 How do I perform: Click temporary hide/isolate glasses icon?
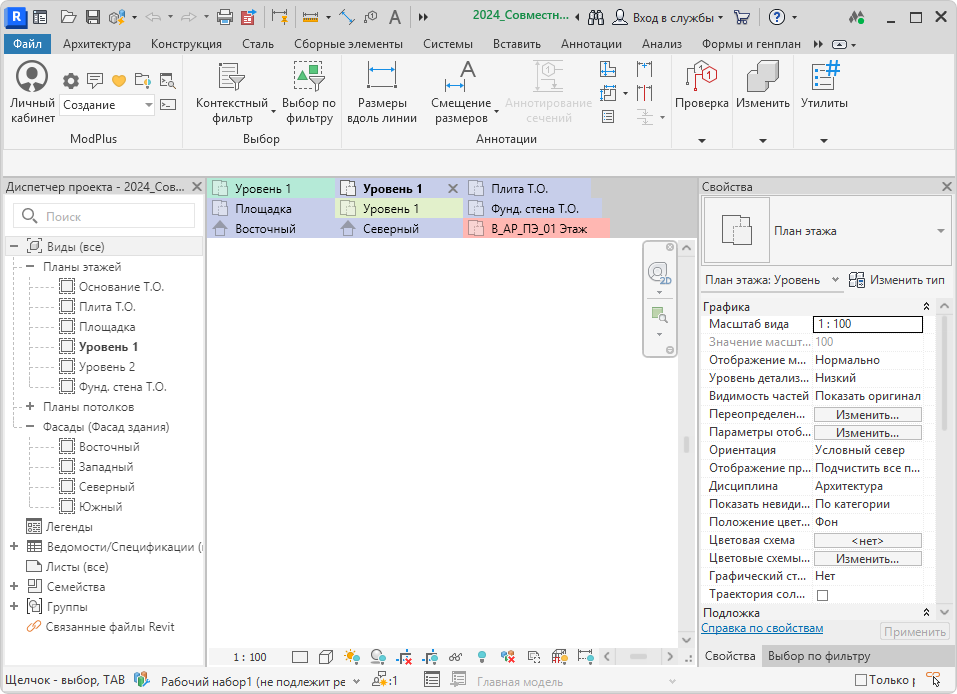click(455, 657)
